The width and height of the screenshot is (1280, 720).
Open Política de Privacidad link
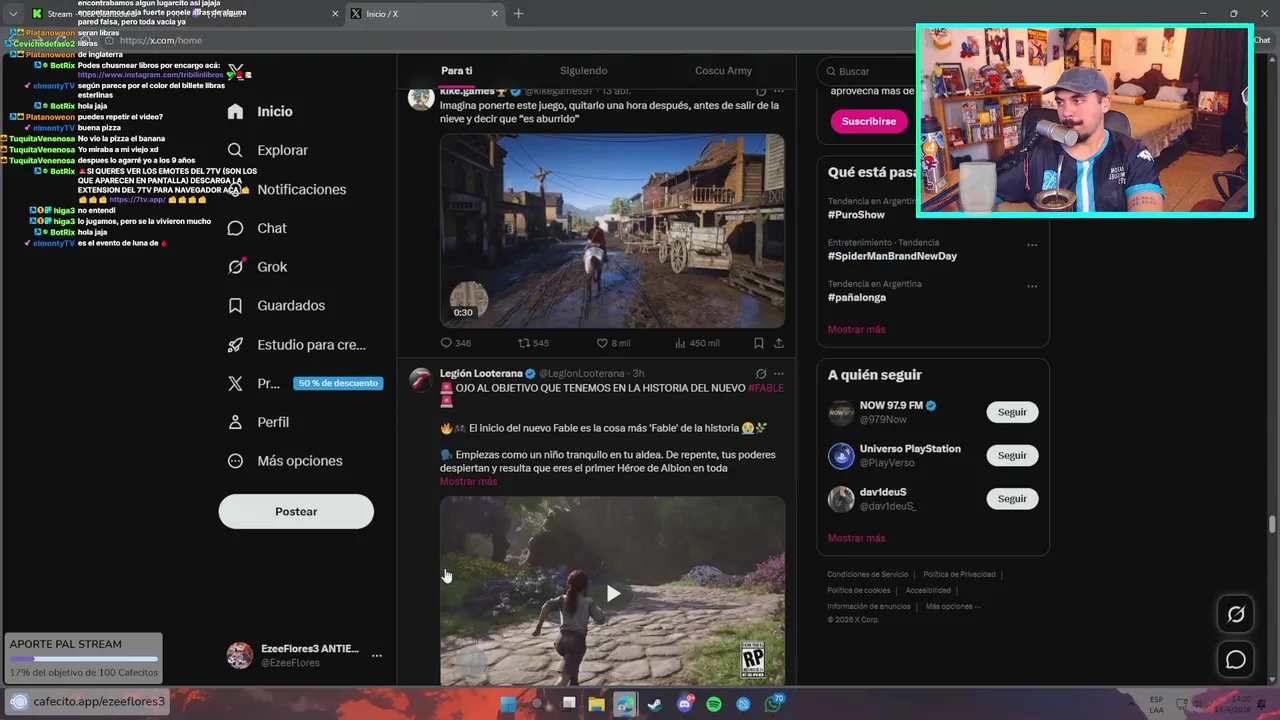(959, 575)
